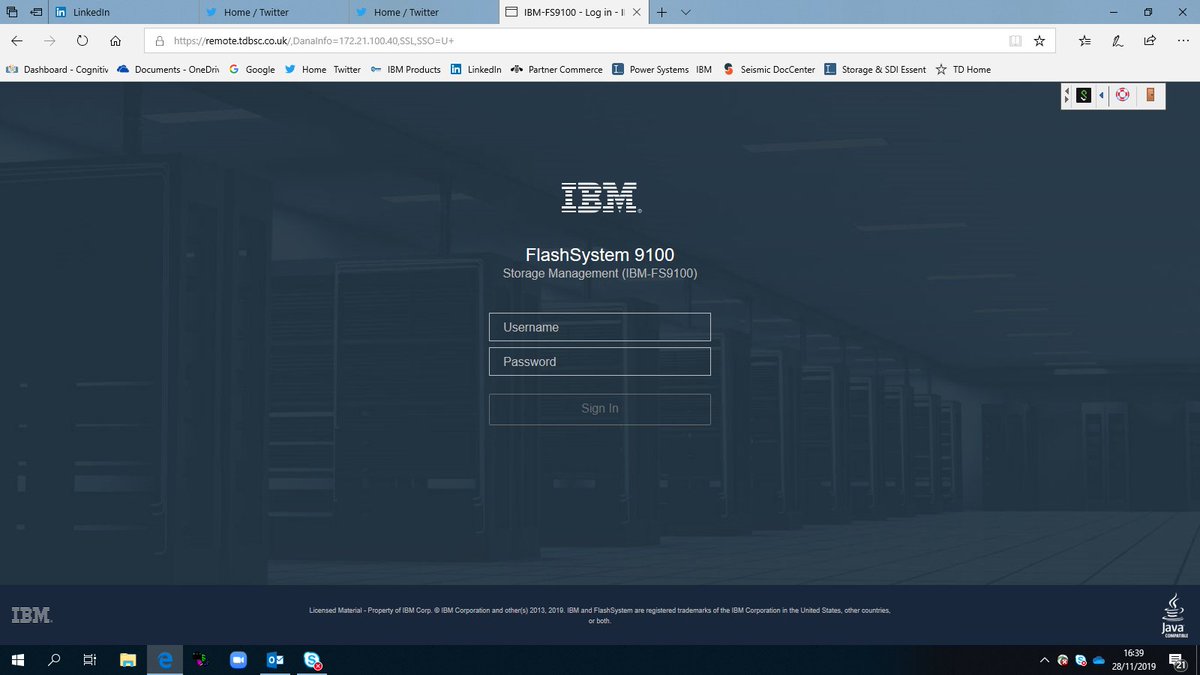Add page to favorites star icon
The image size is (1200, 675).
[1040, 41]
